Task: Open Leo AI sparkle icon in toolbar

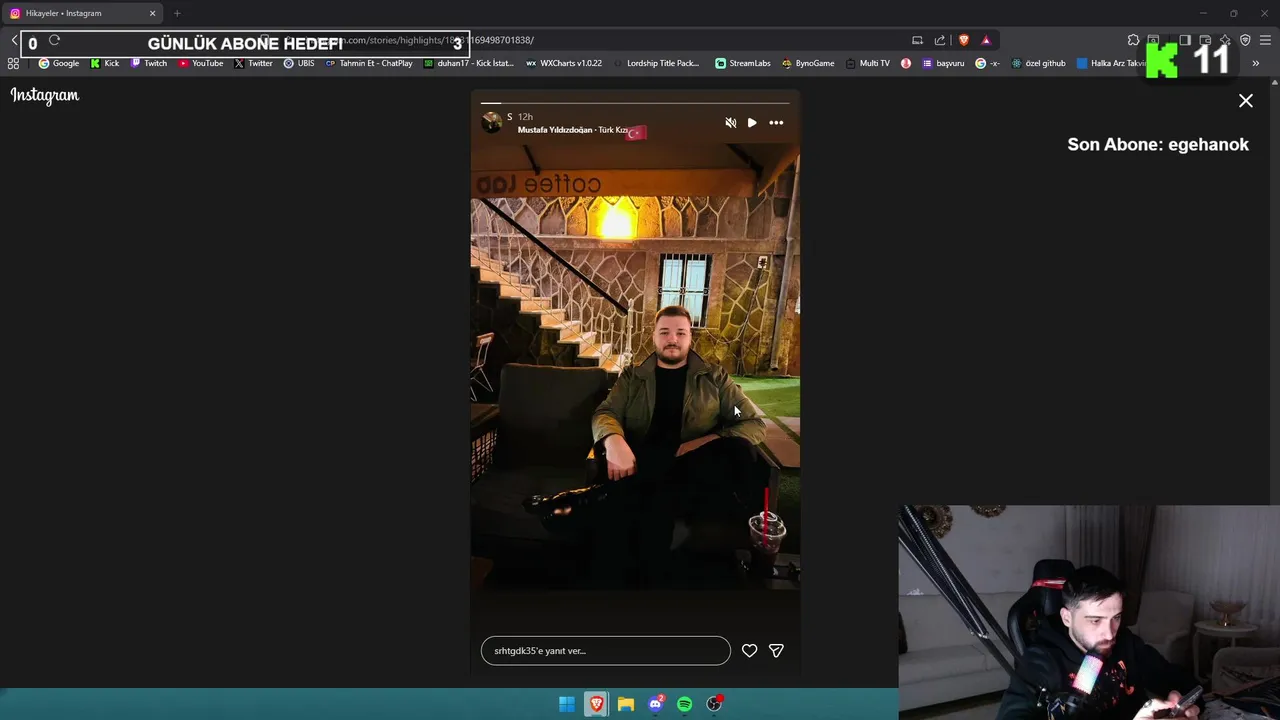Action: [1225, 41]
